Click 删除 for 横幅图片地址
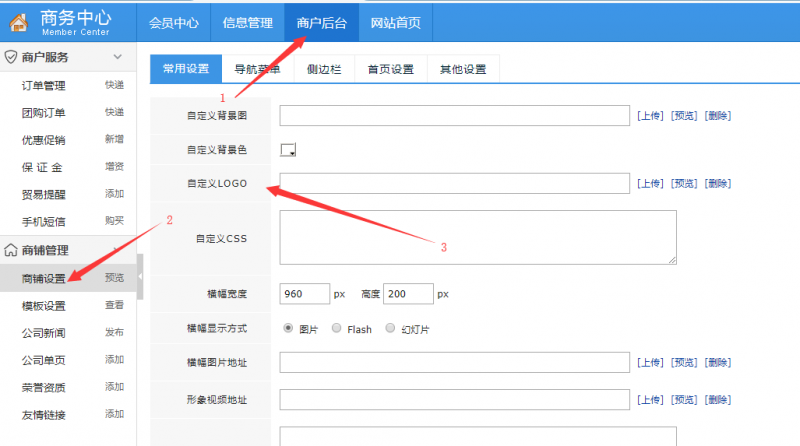 (718, 362)
